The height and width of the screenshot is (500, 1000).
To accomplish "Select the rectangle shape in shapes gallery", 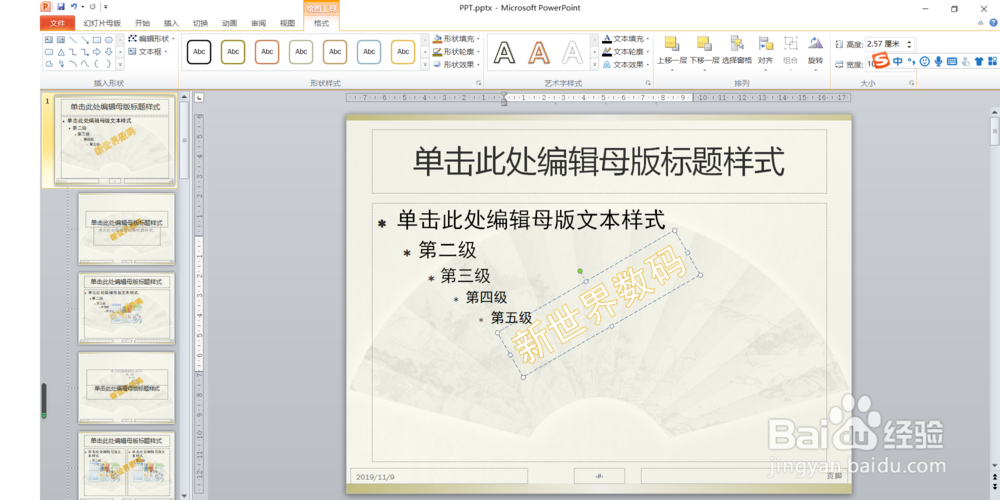I will (97, 40).
